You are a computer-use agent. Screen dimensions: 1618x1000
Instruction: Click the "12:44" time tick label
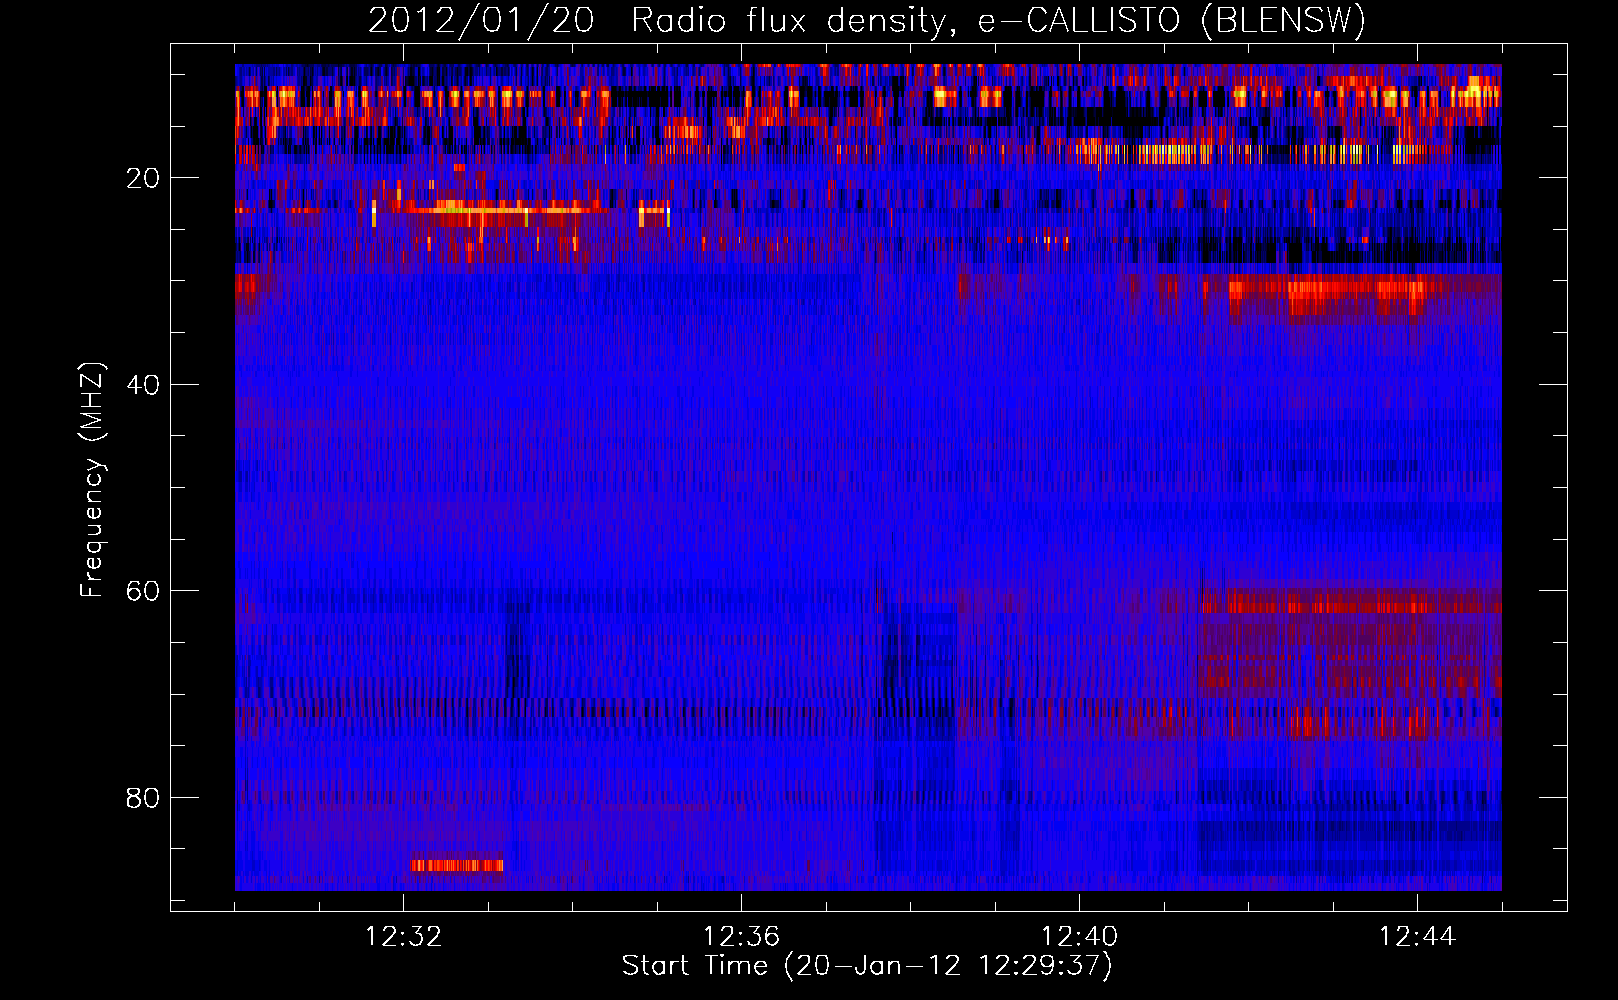point(1417,937)
